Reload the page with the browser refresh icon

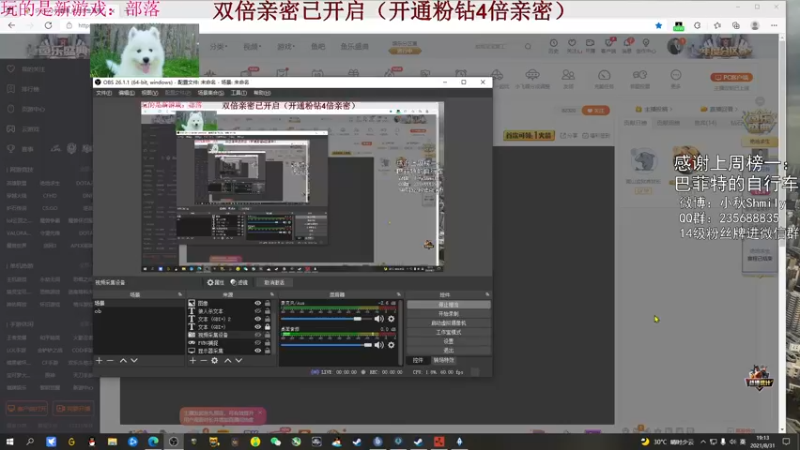[x=48, y=26]
